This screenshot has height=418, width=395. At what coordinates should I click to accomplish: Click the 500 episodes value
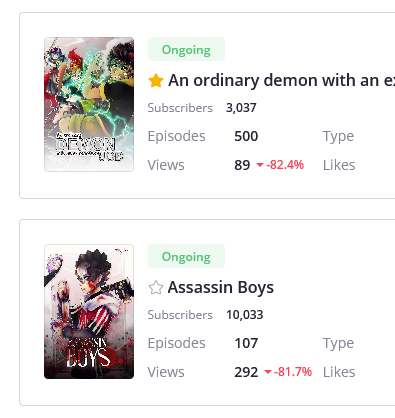[x=246, y=136]
